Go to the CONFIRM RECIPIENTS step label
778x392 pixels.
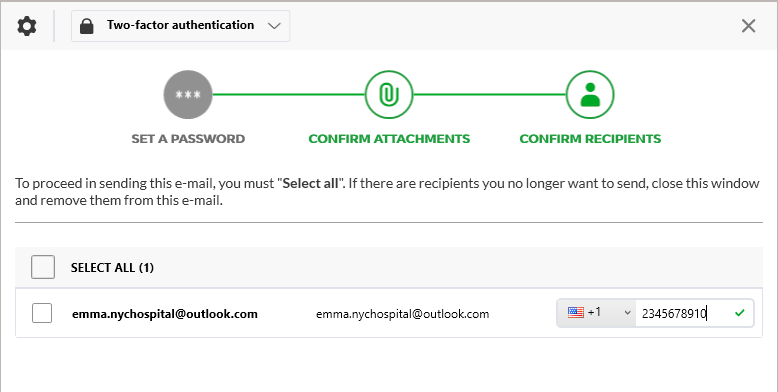[590, 139]
